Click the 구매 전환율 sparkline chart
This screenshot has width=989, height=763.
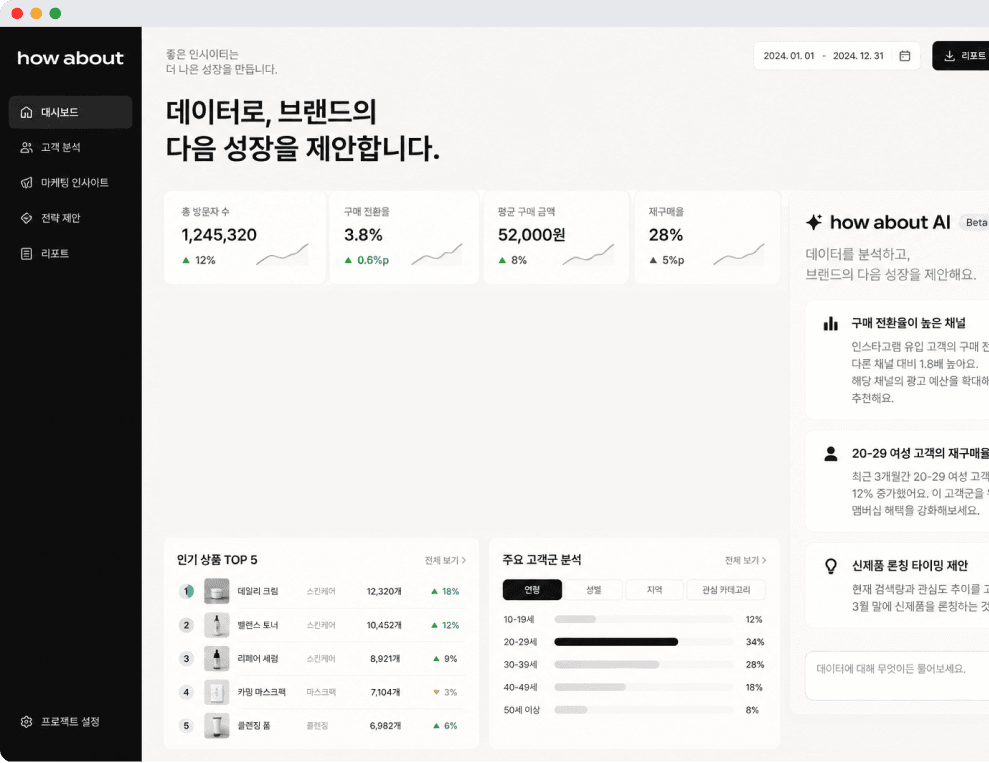[x=437, y=254]
